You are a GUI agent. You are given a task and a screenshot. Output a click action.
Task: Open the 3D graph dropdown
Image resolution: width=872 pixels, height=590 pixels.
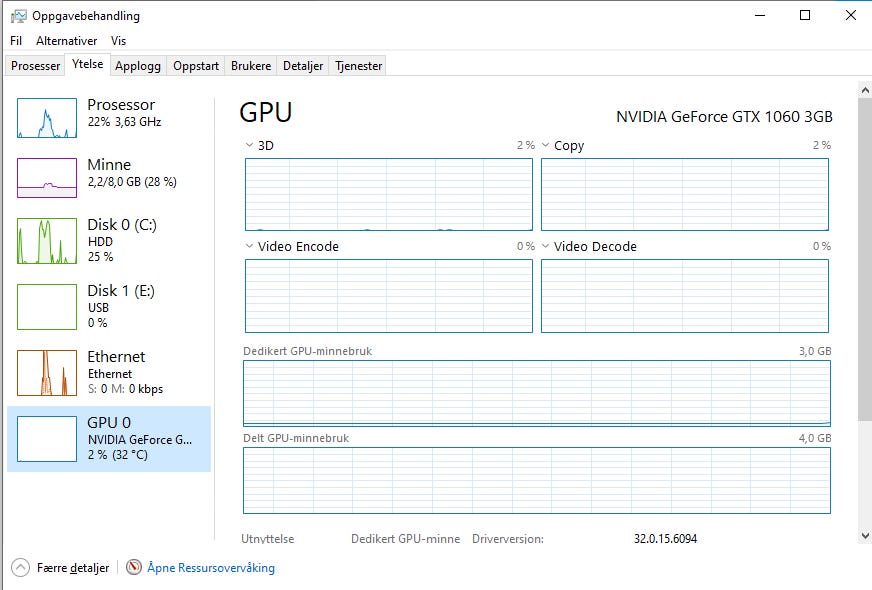[x=250, y=146]
